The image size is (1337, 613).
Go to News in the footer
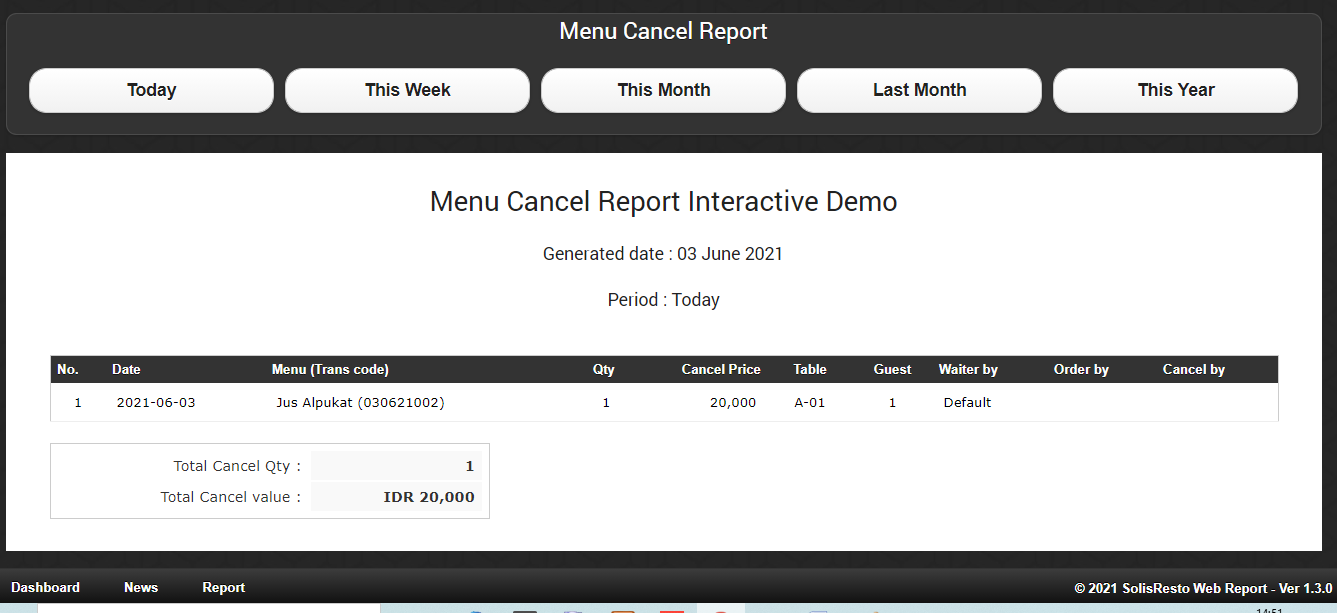141,587
